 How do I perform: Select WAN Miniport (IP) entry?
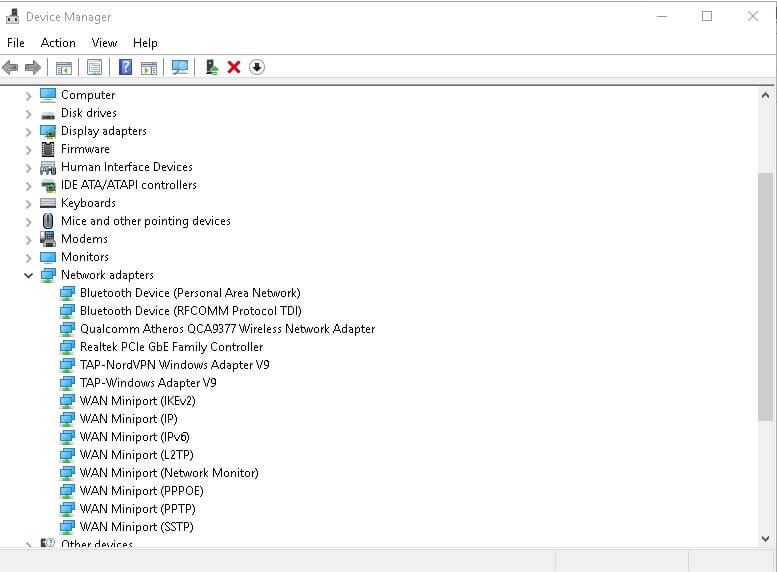128,419
